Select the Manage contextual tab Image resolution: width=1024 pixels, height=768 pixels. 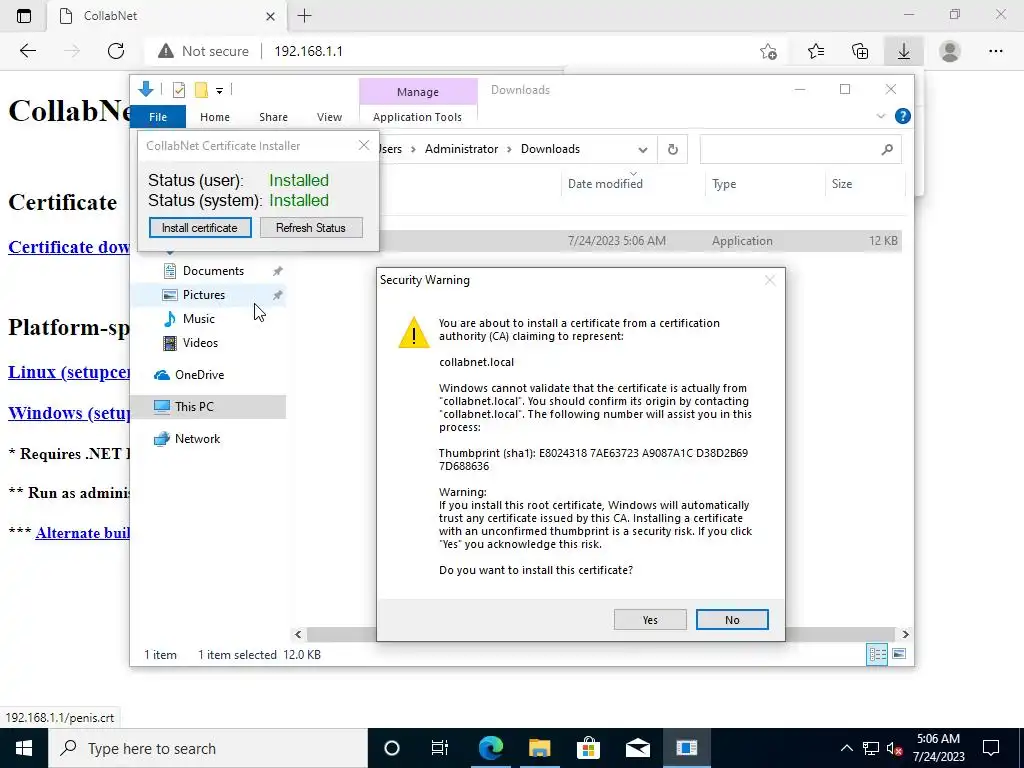[x=418, y=92]
